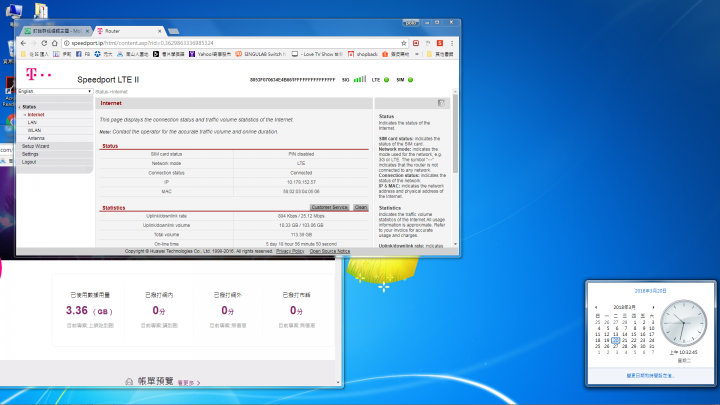Click the Customer Service button

[x=330, y=207]
